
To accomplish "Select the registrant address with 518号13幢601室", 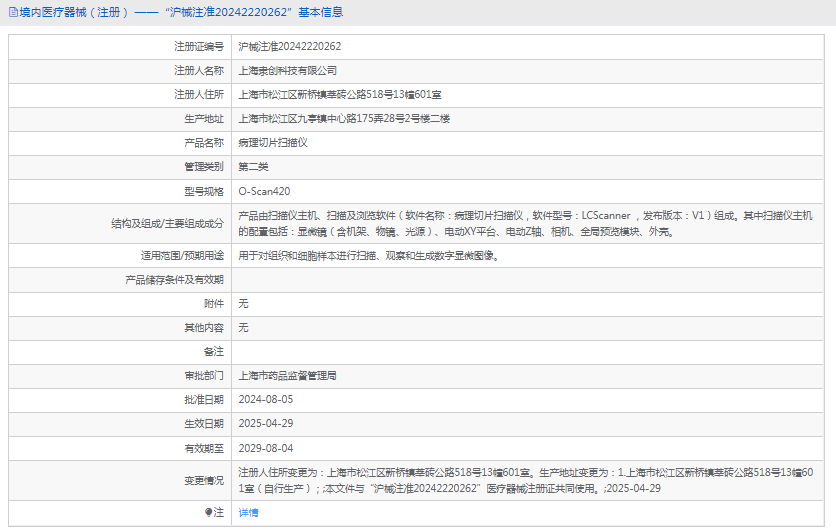I will [340, 94].
